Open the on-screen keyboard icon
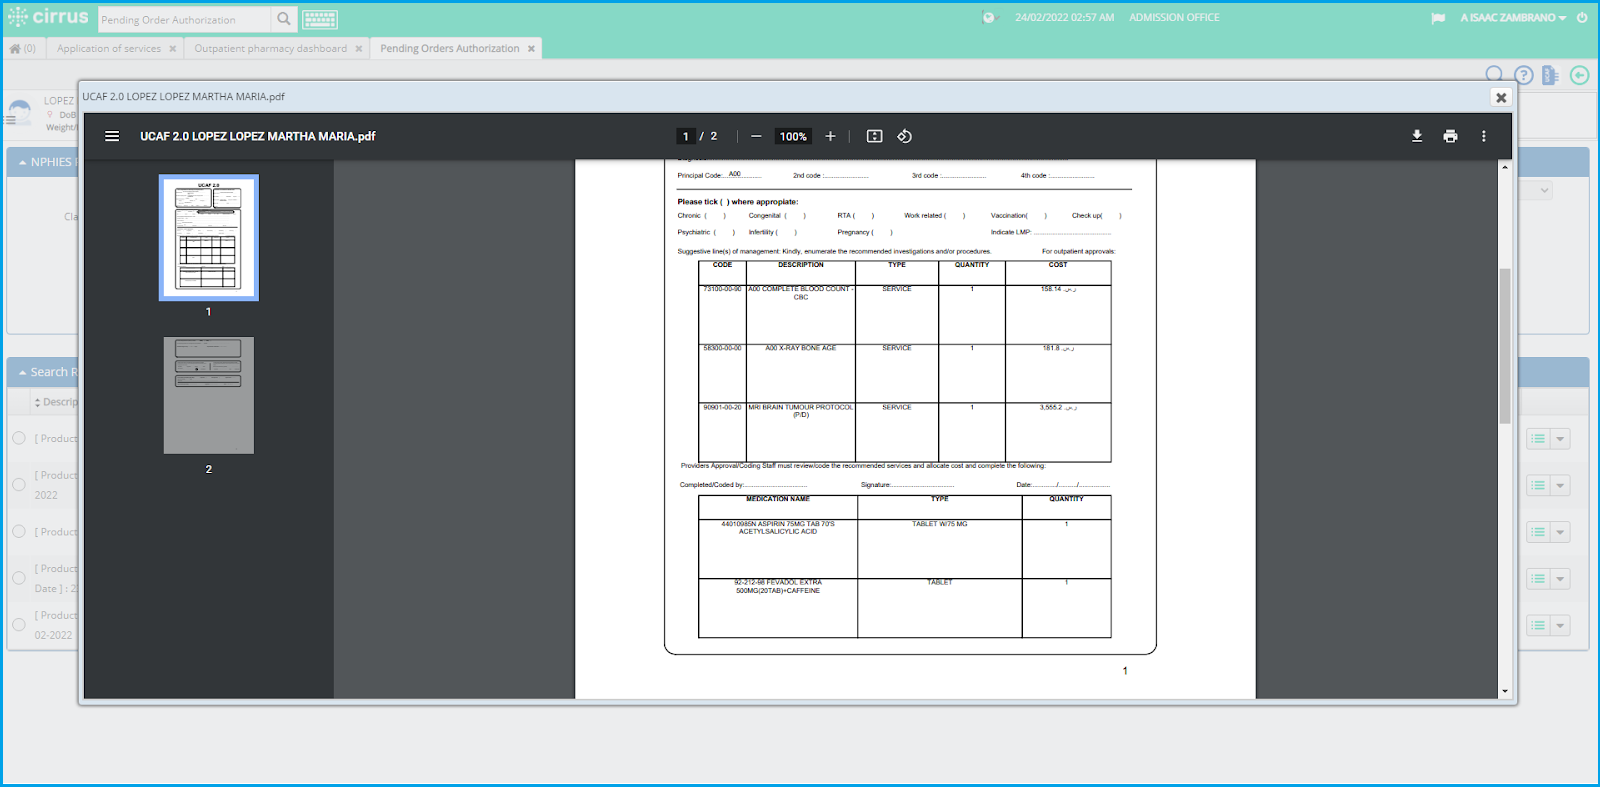Viewport: 1600px width, 790px height. pos(320,19)
